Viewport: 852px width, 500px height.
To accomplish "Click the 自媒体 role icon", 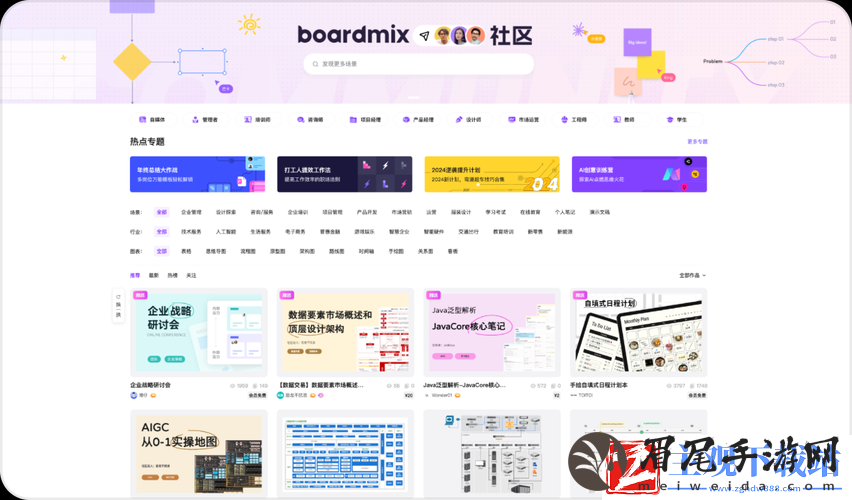I will [x=142, y=120].
